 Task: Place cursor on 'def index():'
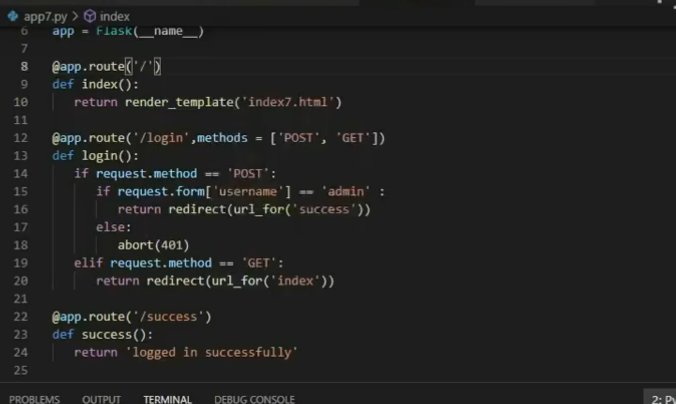[x=95, y=84]
